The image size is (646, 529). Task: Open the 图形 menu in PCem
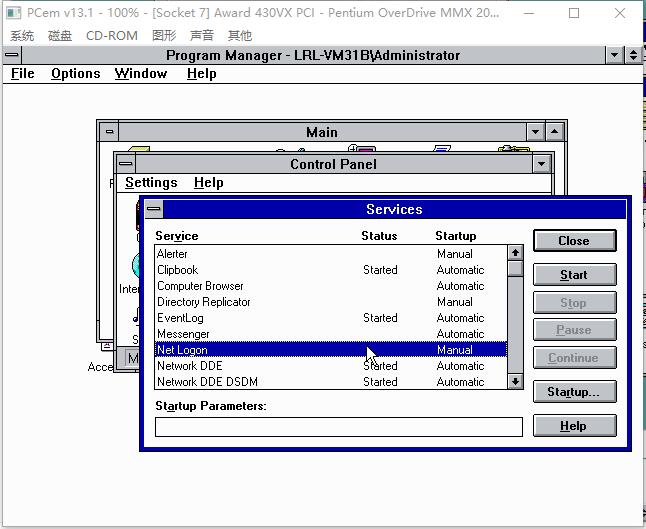pyautogui.click(x=164, y=35)
